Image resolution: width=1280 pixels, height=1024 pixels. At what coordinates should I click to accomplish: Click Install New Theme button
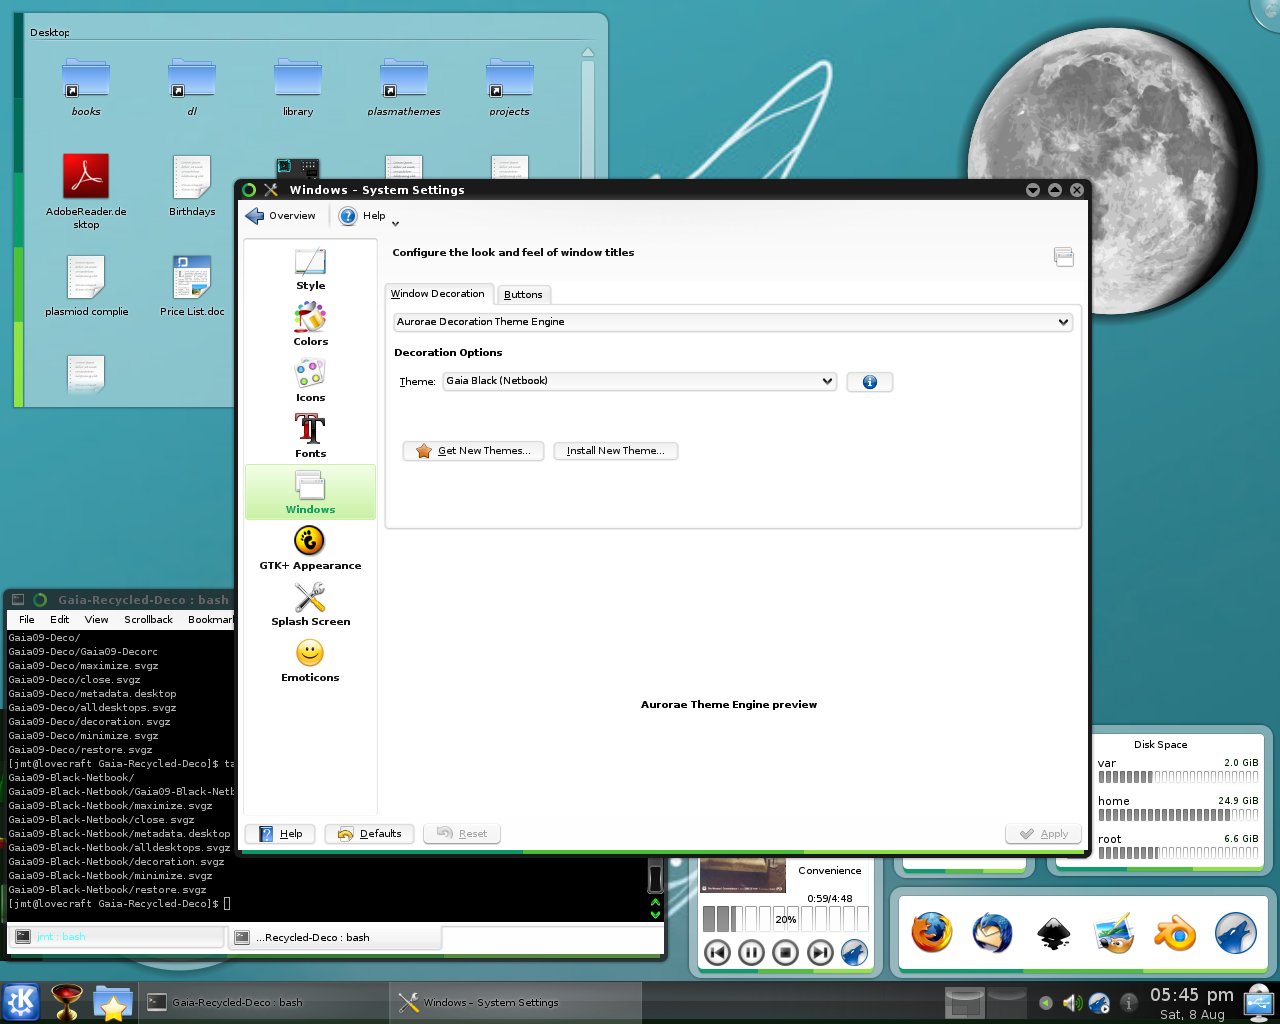coord(615,451)
